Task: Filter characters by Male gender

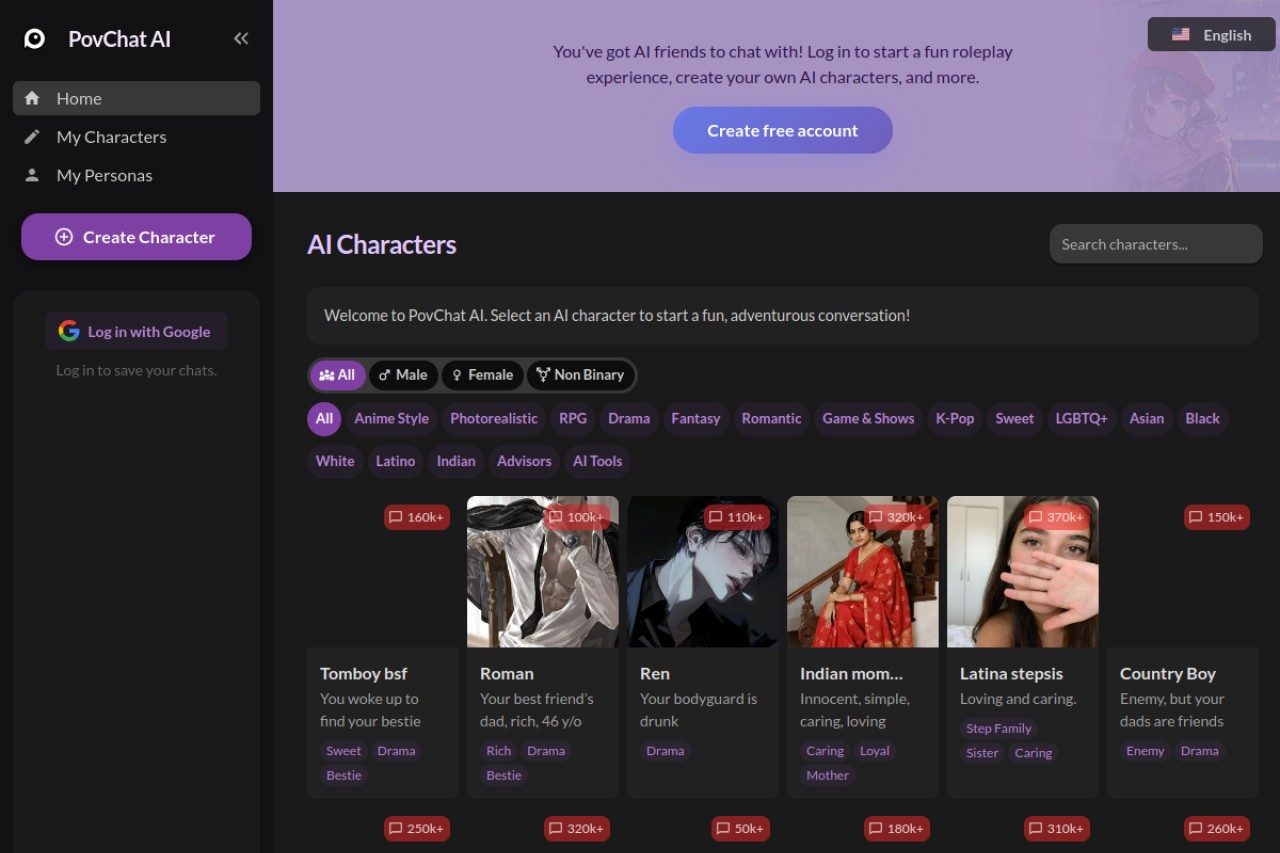Action: [x=403, y=375]
